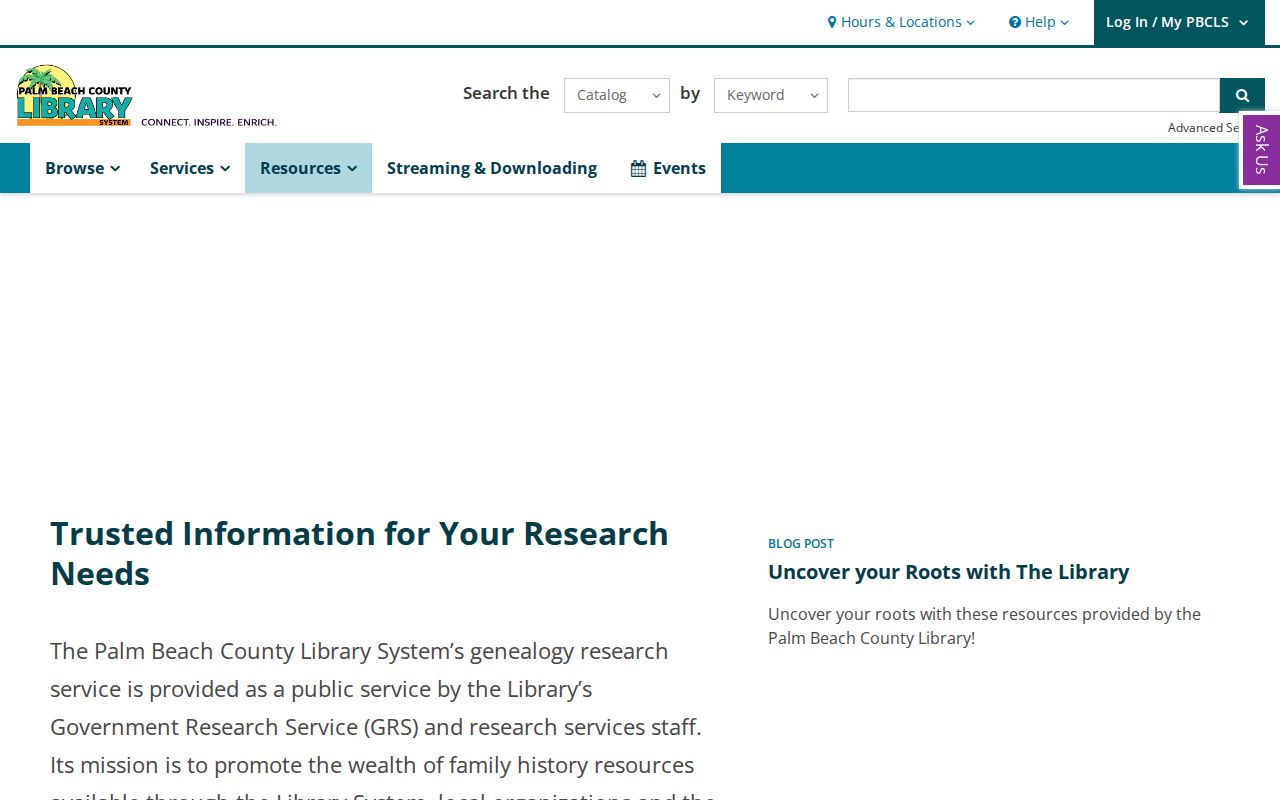Expand the Services menu

pyautogui.click(x=190, y=168)
